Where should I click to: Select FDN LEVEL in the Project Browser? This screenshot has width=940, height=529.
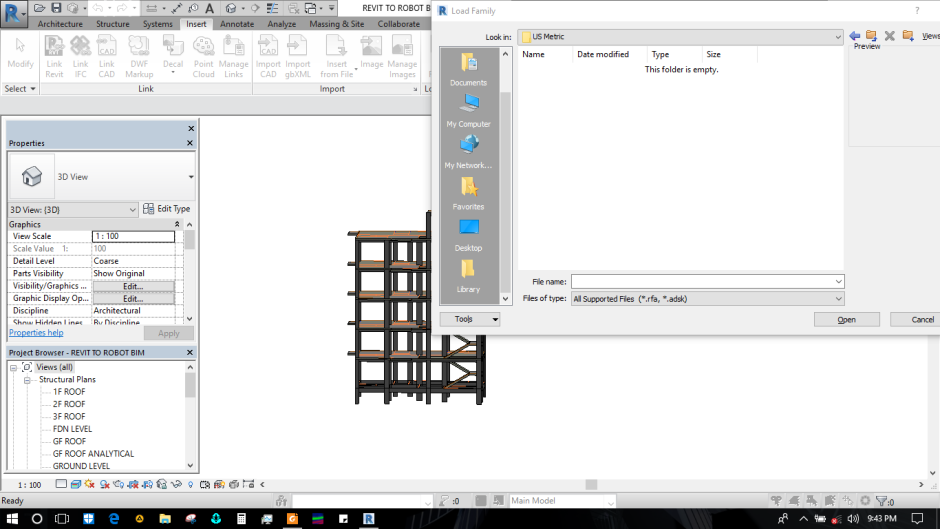[72, 429]
